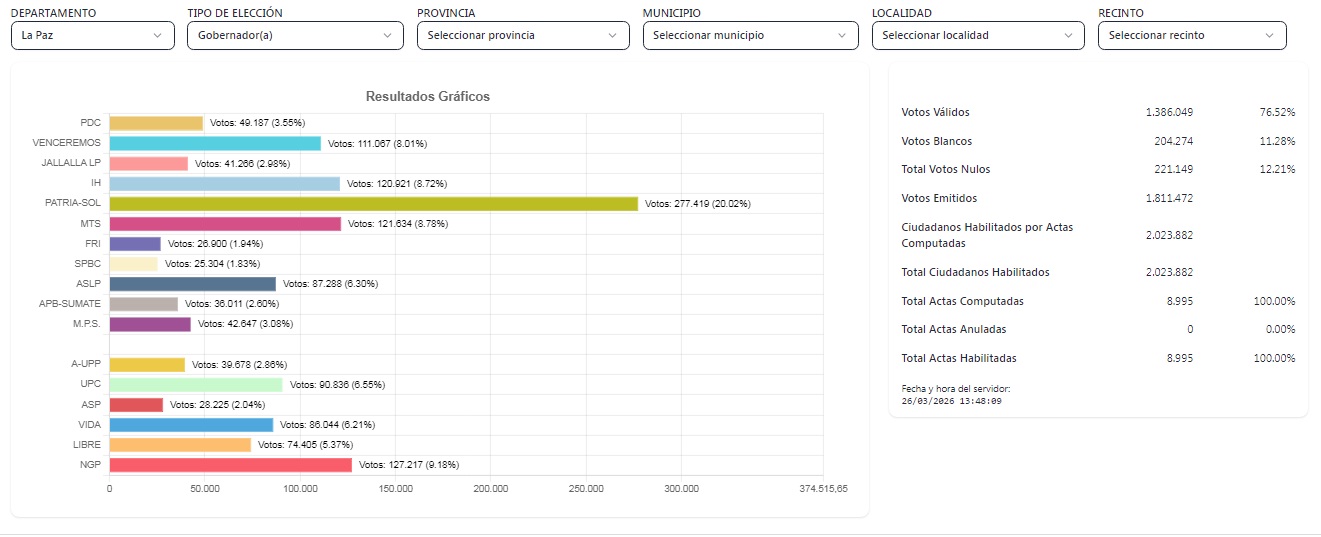
Task: Open the Seleccionar provincia dropdown
Action: [520, 35]
